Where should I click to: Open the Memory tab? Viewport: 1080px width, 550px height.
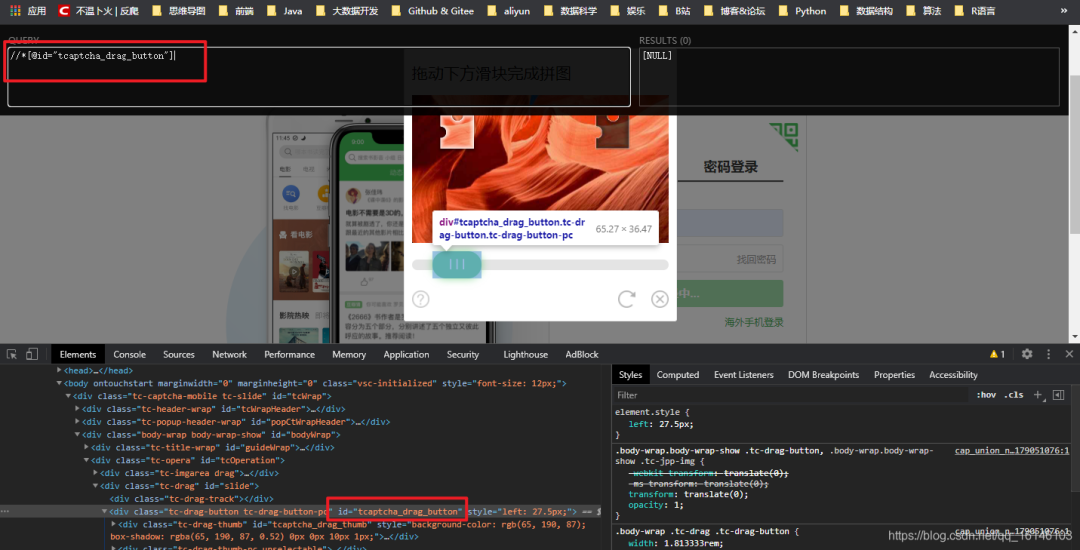point(349,355)
